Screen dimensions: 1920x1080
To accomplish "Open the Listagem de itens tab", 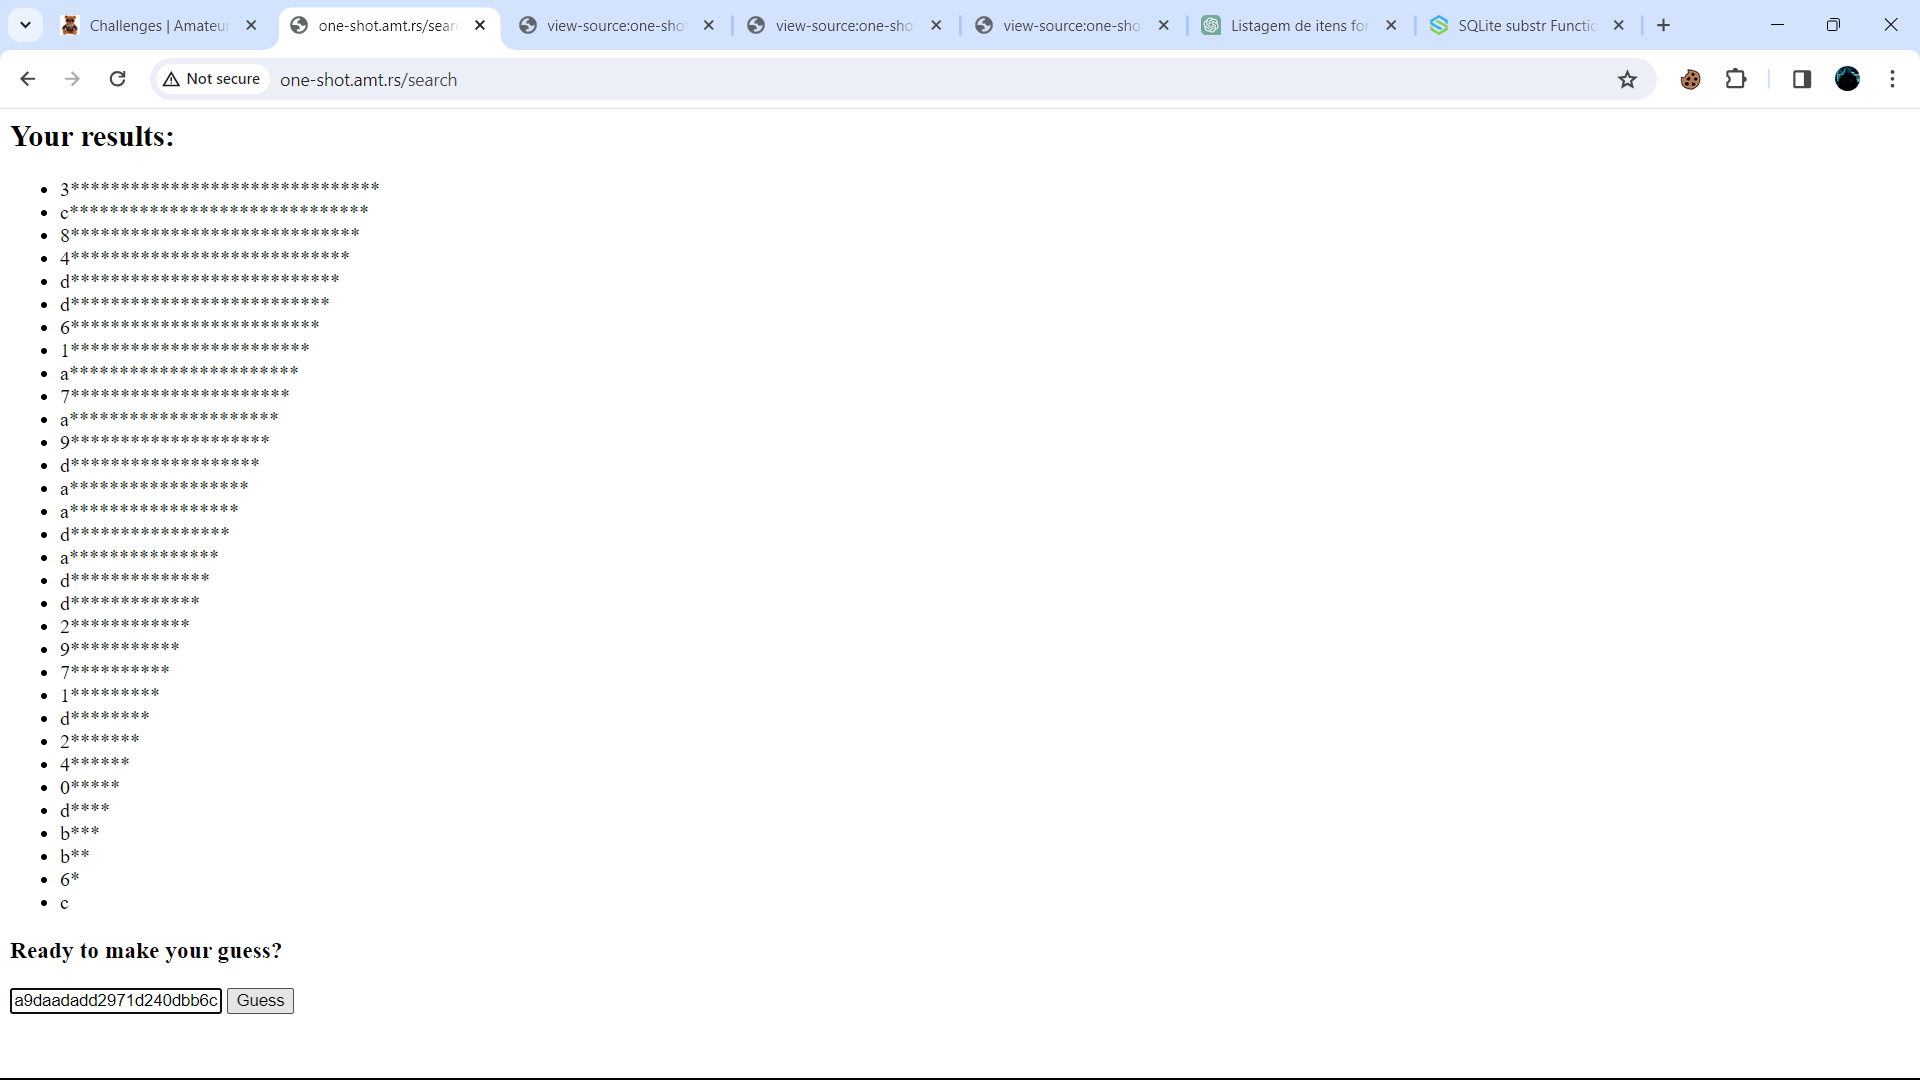I will coord(1298,26).
